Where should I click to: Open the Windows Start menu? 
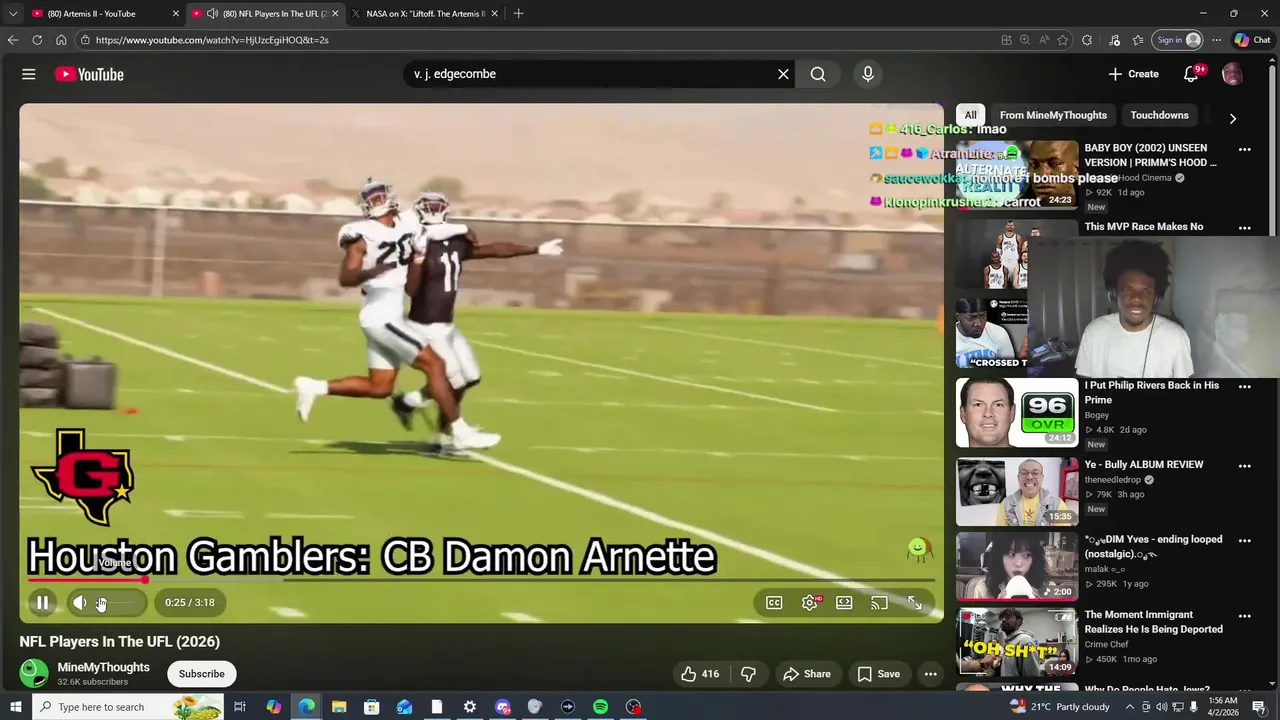point(15,707)
